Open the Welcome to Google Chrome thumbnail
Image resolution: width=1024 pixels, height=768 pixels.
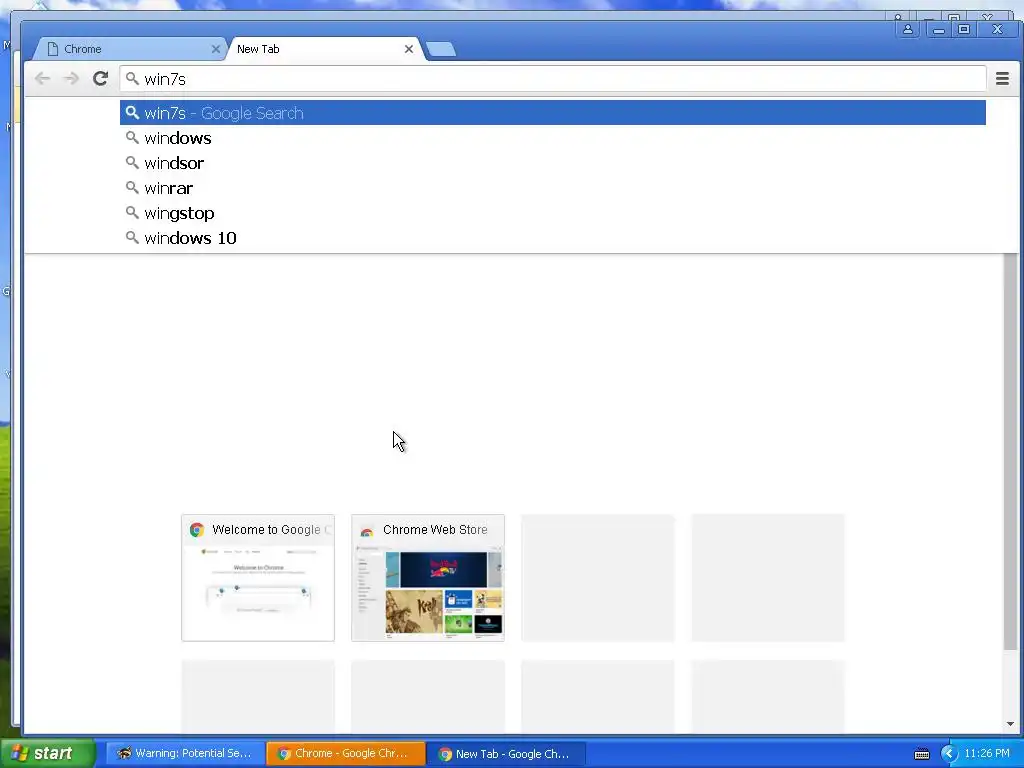coord(258,578)
